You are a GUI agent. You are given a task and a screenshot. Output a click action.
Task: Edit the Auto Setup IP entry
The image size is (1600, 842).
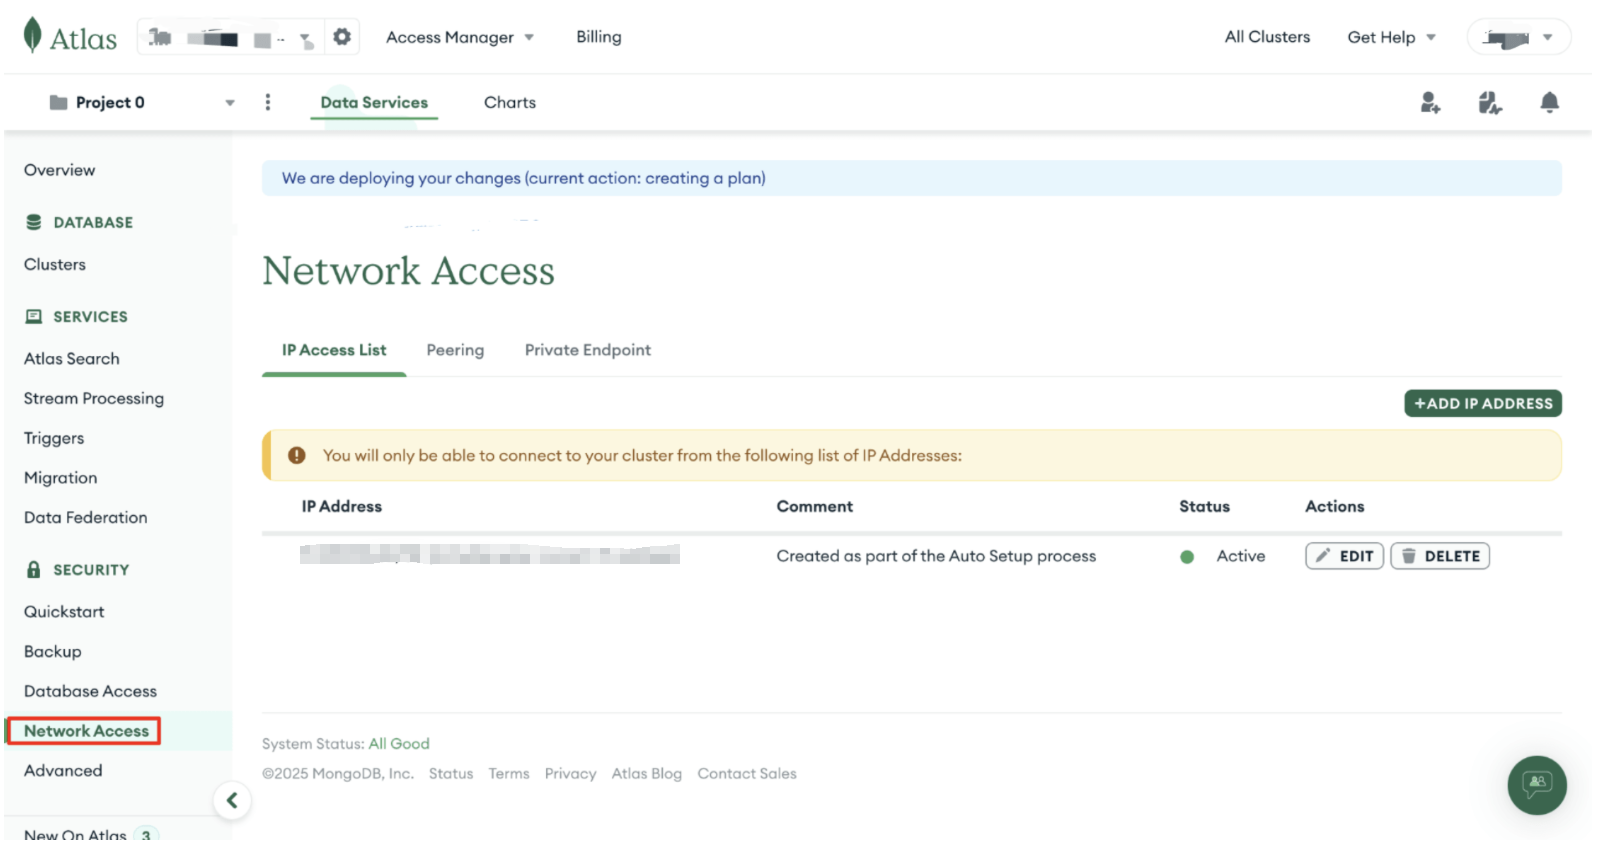[x=1344, y=556]
